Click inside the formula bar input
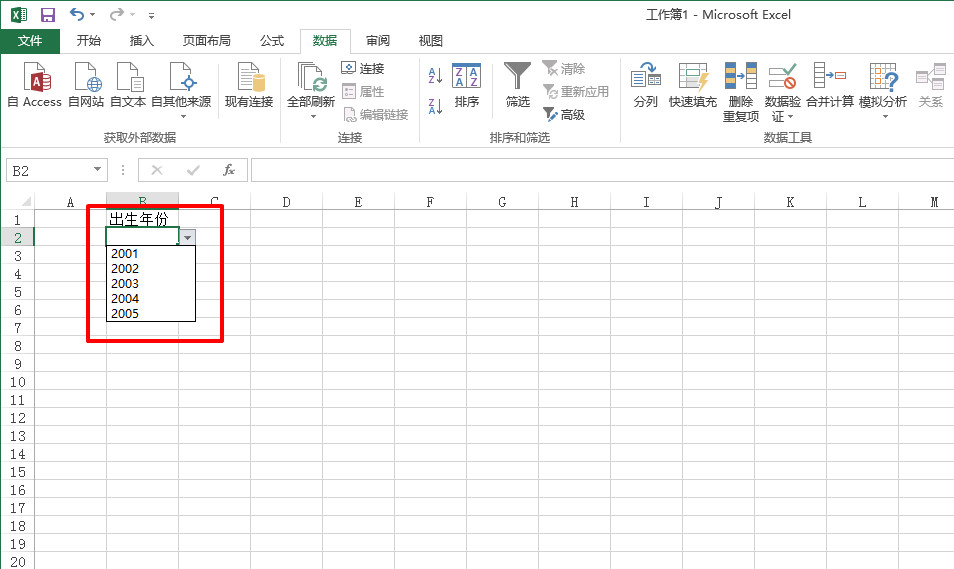The image size is (954, 569). point(600,170)
